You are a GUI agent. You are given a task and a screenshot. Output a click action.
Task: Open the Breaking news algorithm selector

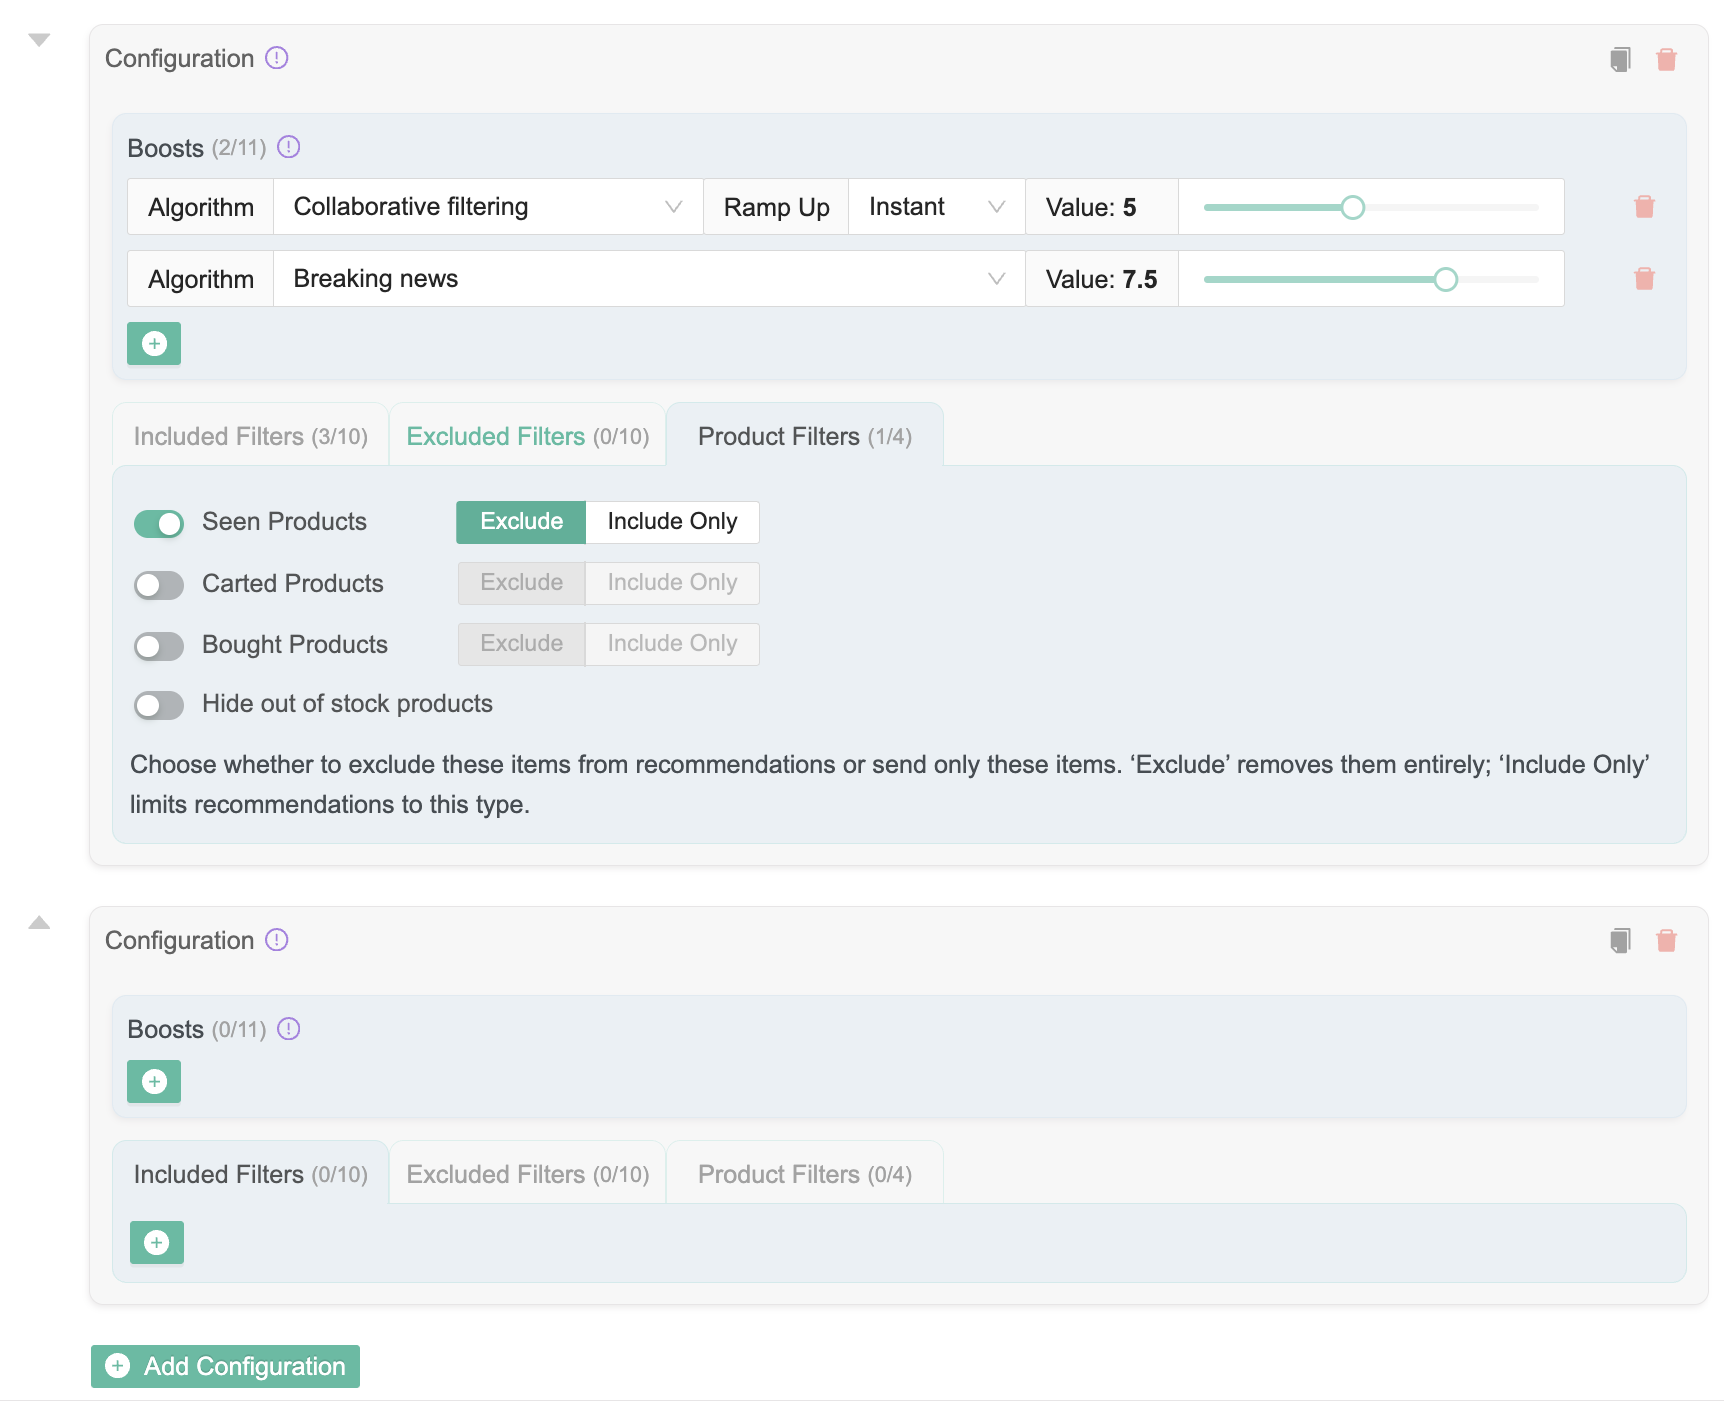[648, 279]
